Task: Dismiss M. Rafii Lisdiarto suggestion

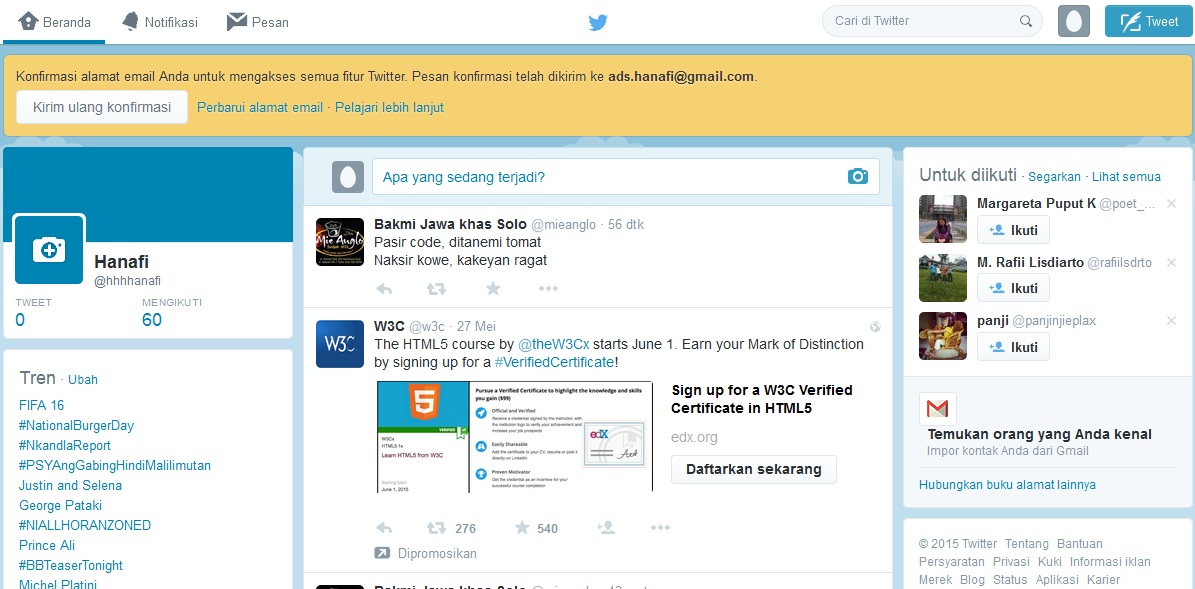Action: (x=1171, y=262)
